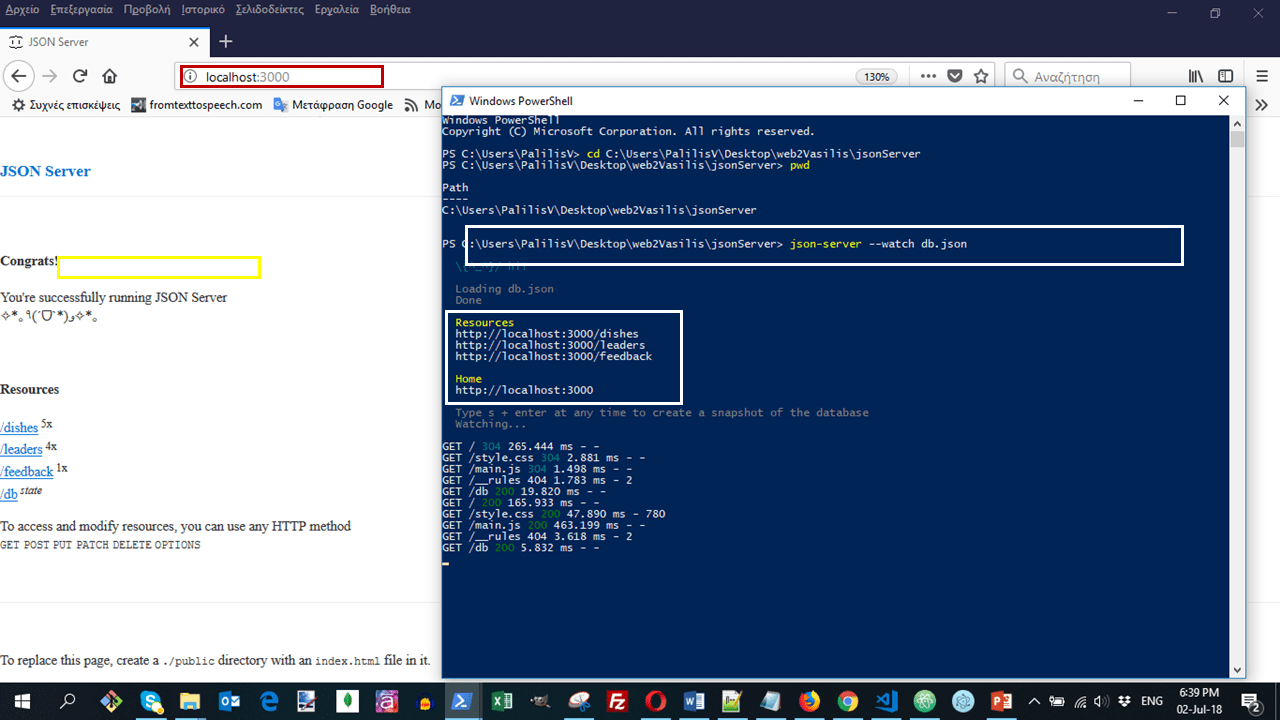Launch FileZilla from the taskbar
1280x720 pixels.
(x=617, y=701)
